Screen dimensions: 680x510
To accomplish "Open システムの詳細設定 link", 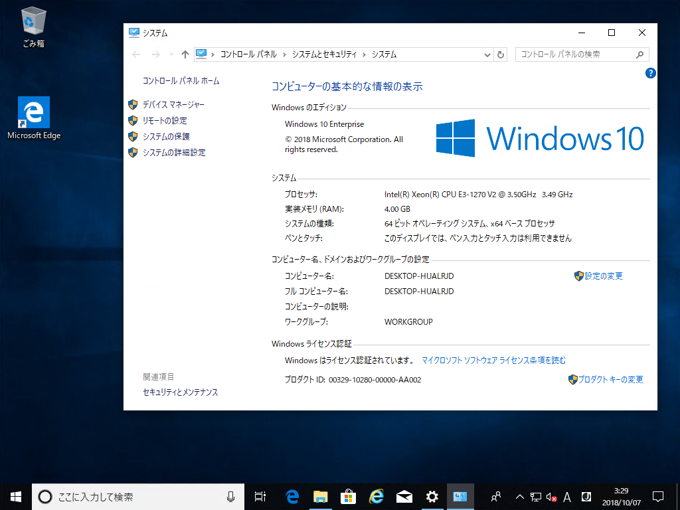I will [174, 153].
